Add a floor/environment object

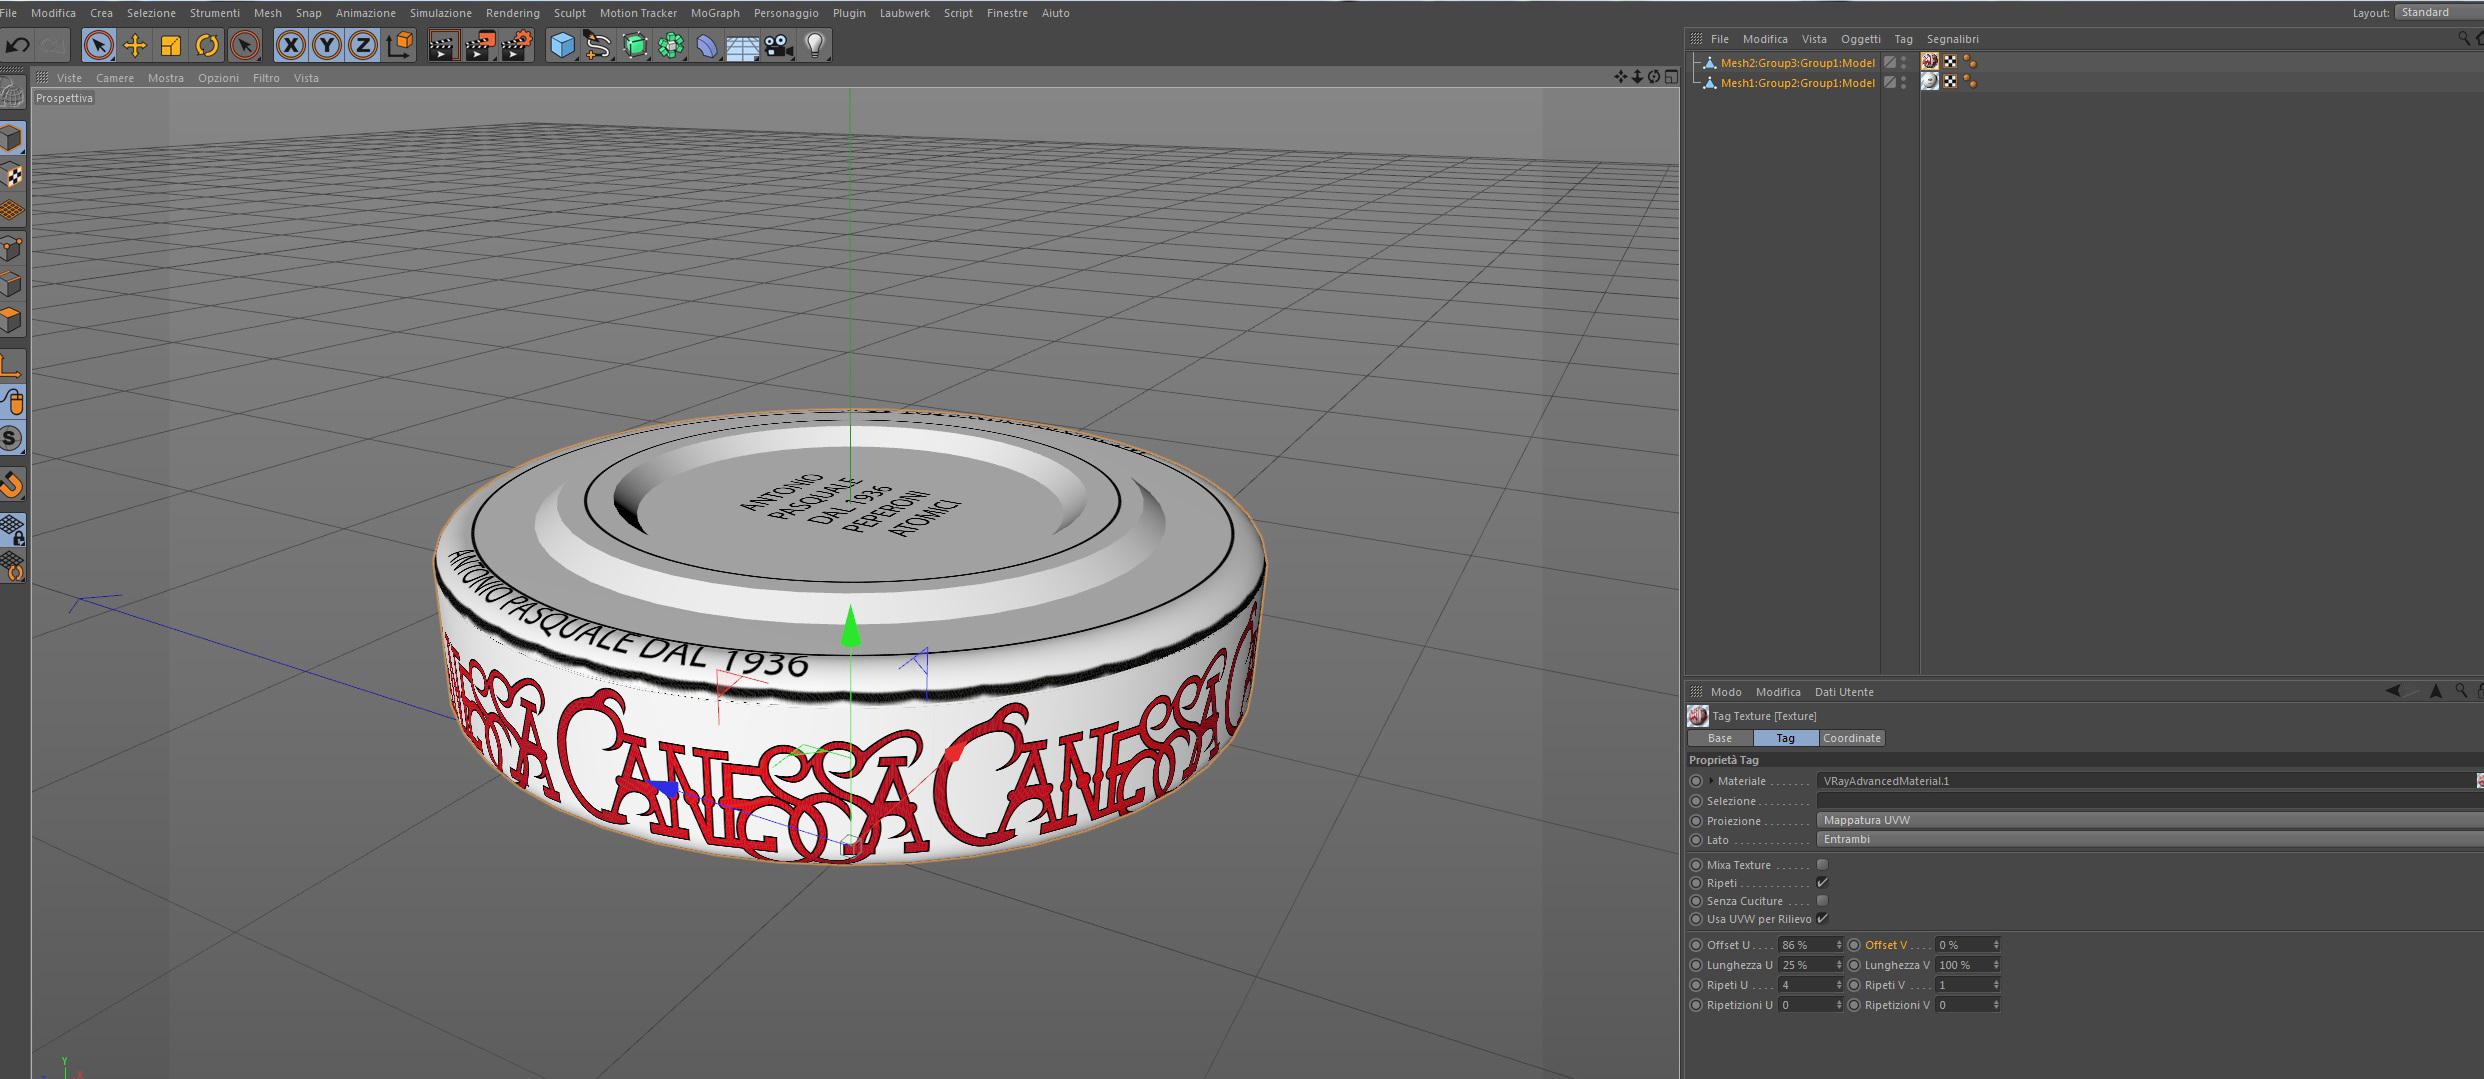743,45
